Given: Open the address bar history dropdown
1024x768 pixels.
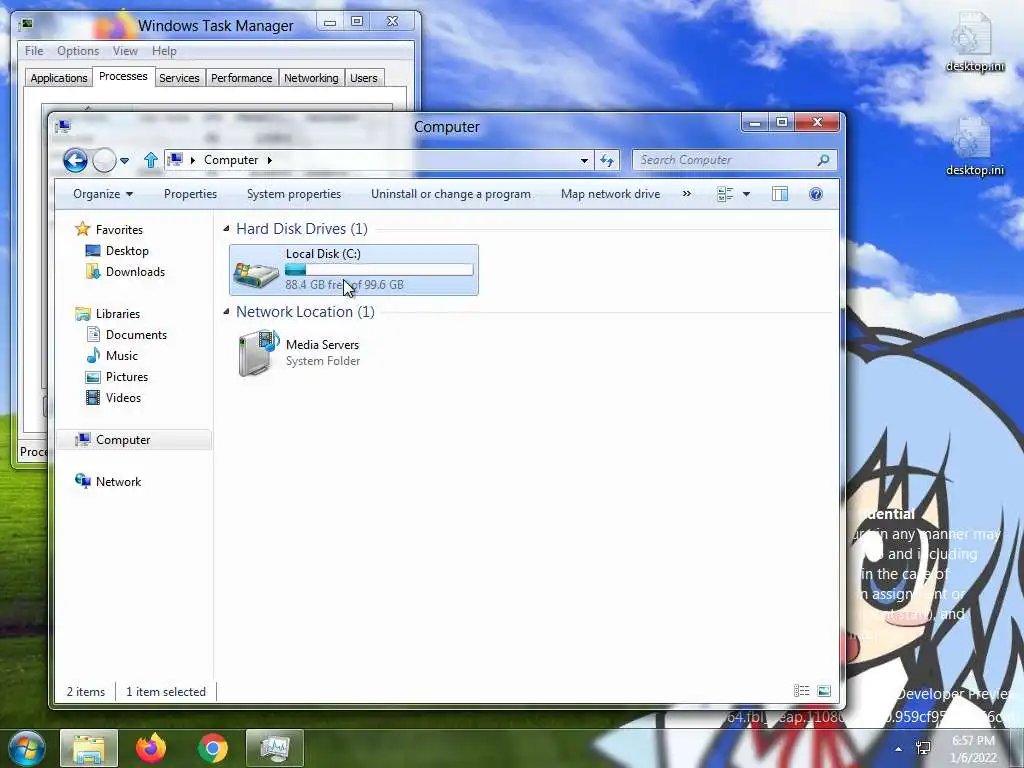Looking at the screenshot, I should (x=584, y=160).
